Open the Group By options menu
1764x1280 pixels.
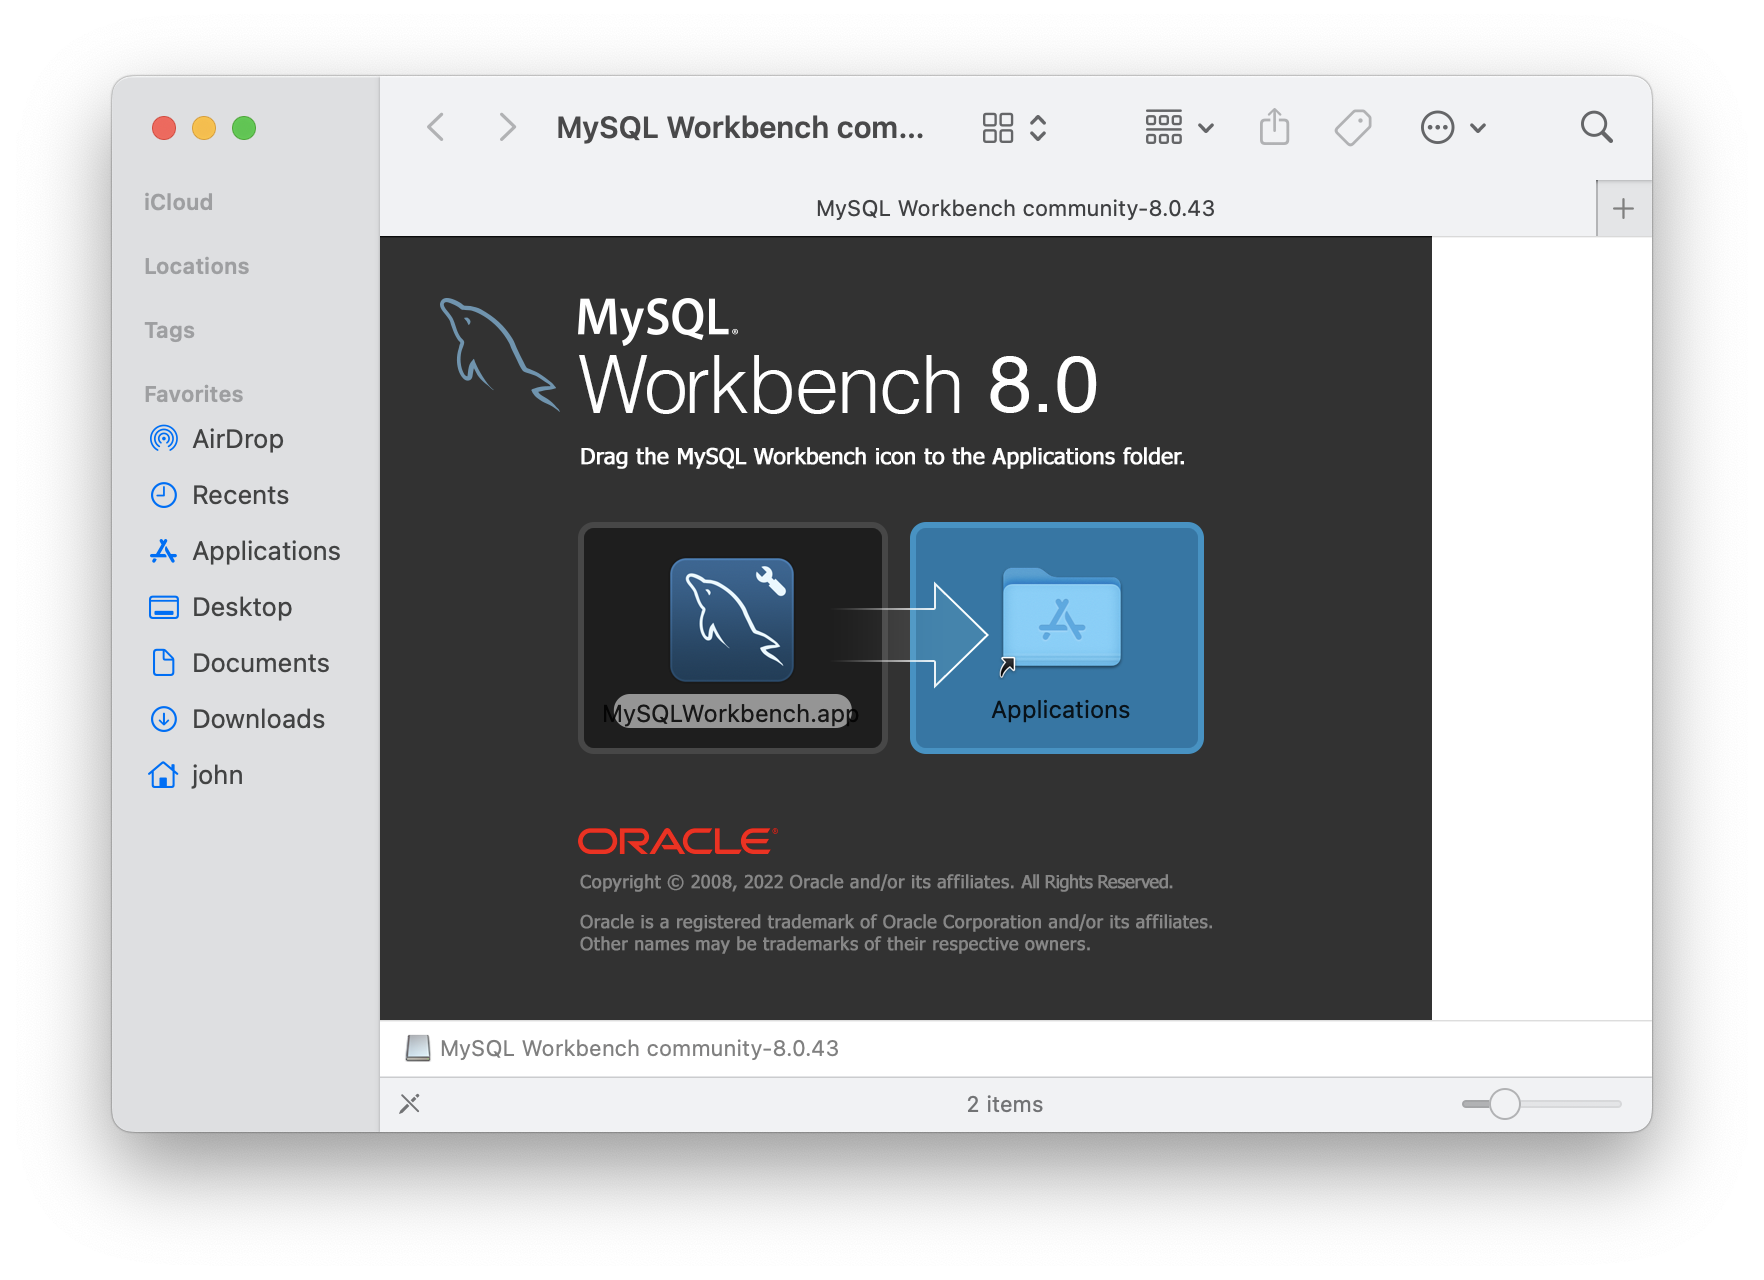pyautogui.click(x=1179, y=128)
